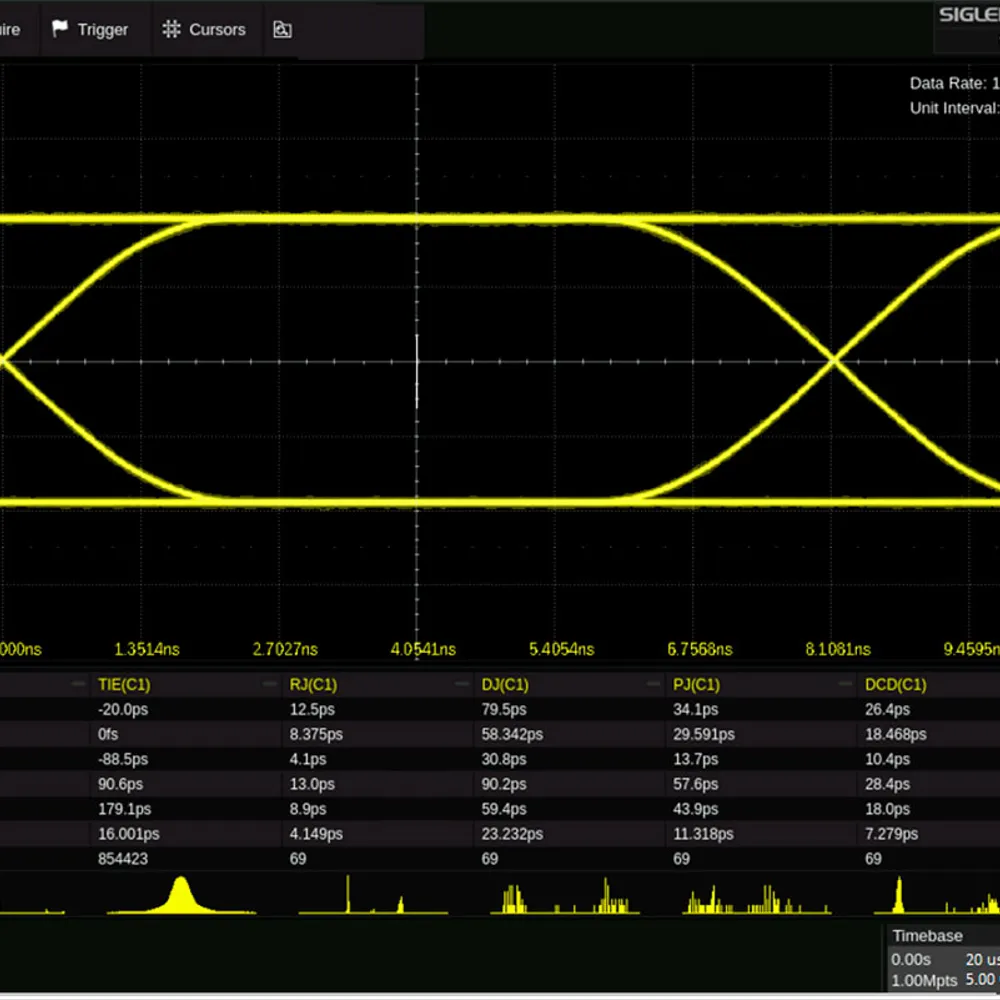This screenshot has height=1000, width=1000.
Task: Select the RJ(C1) measurement header
Action: [x=312, y=685]
